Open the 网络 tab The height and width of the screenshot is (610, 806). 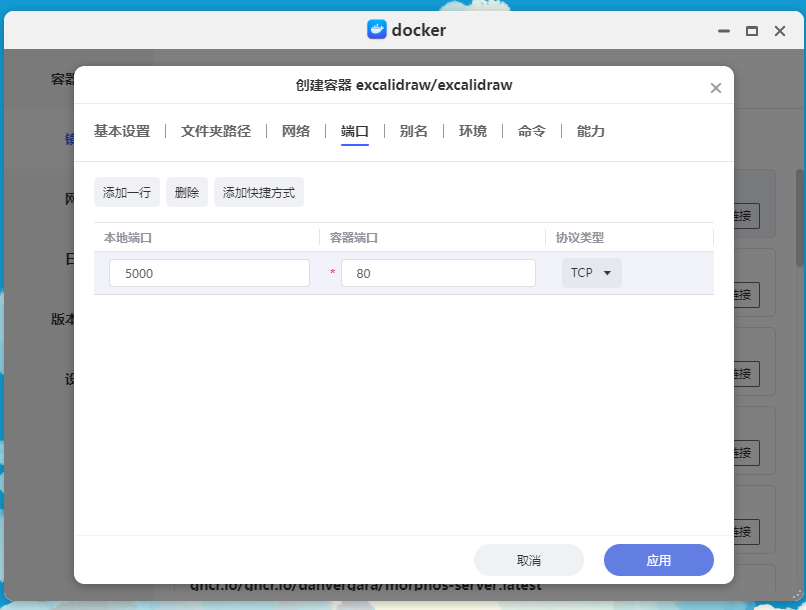pos(296,132)
